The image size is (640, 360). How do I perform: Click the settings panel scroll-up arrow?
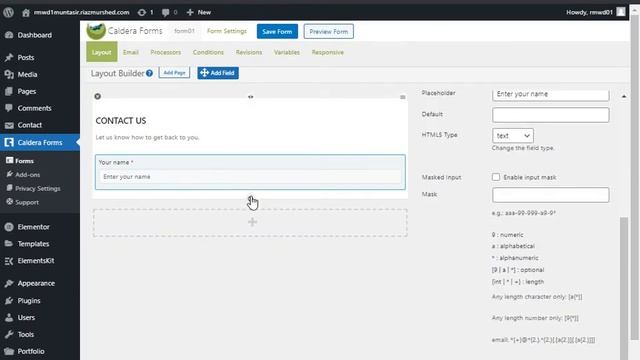click(624, 96)
